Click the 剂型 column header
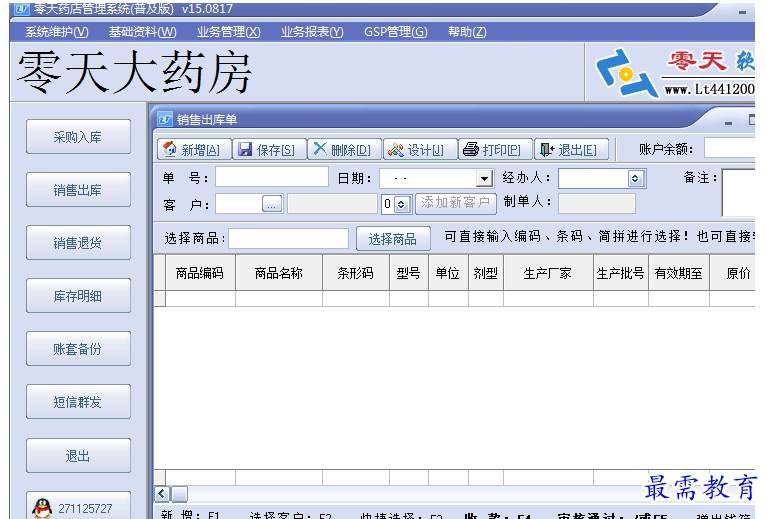Viewport: 766px width, 519px height. (486, 273)
